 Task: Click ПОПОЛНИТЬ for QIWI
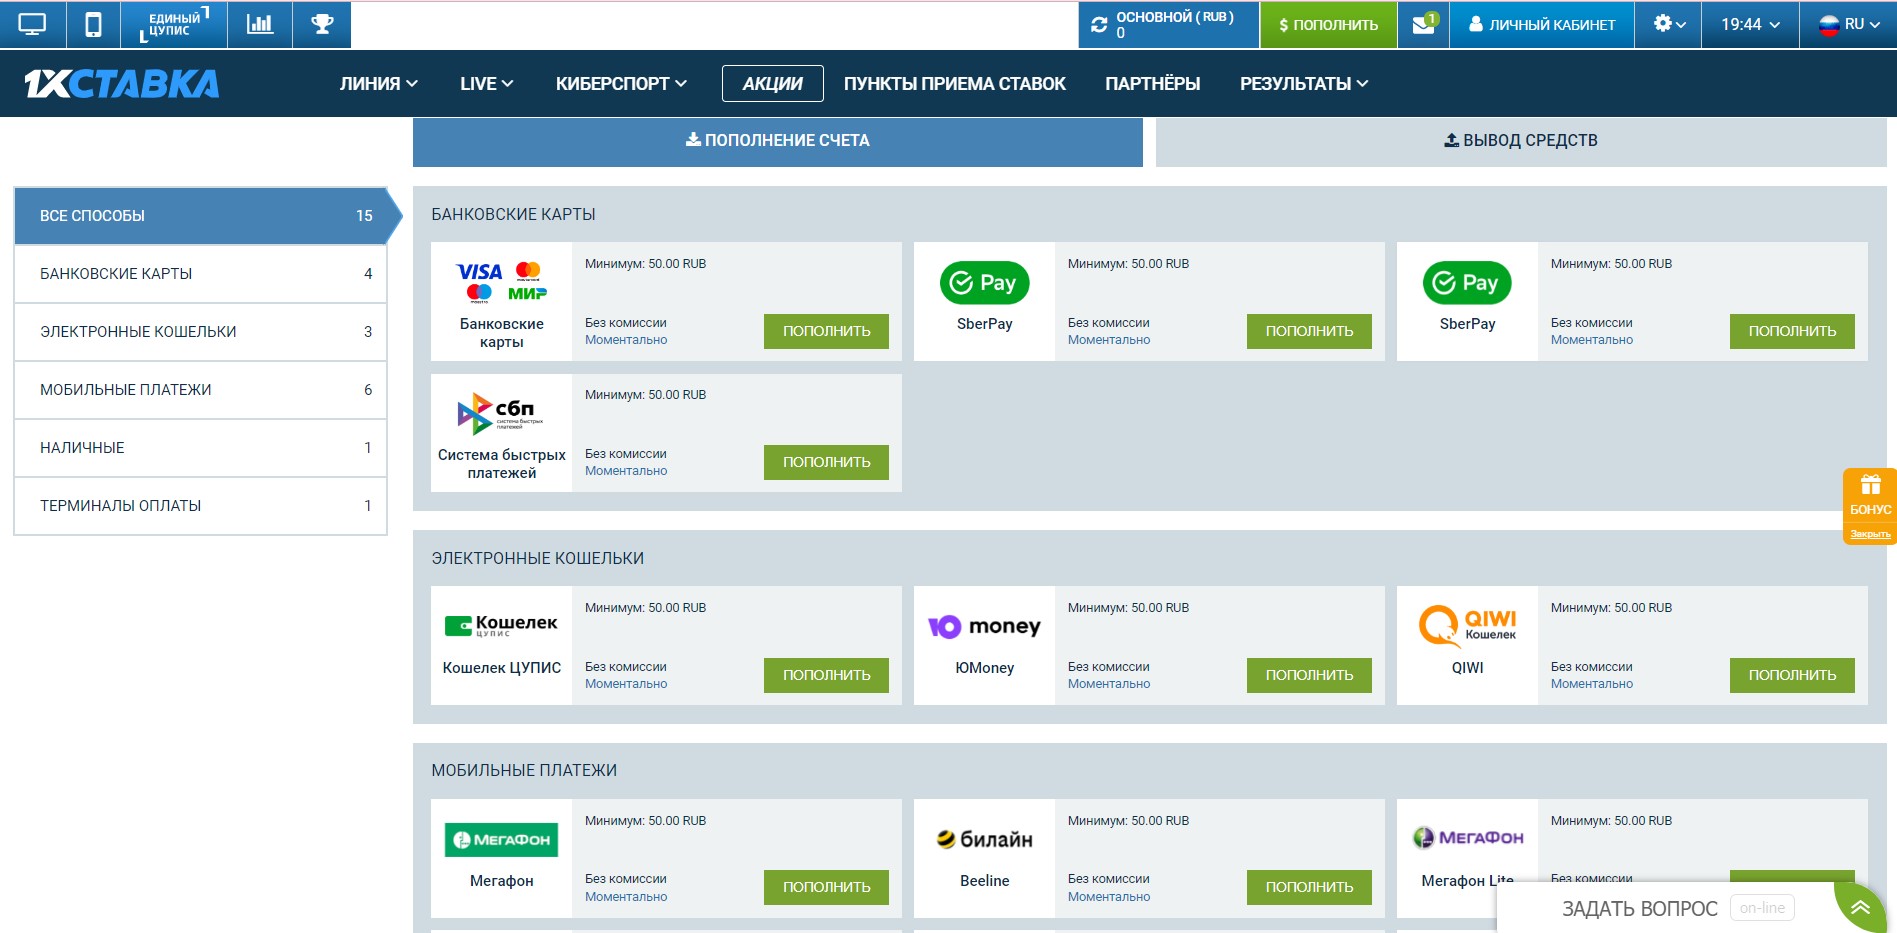[x=1792, y=675]
